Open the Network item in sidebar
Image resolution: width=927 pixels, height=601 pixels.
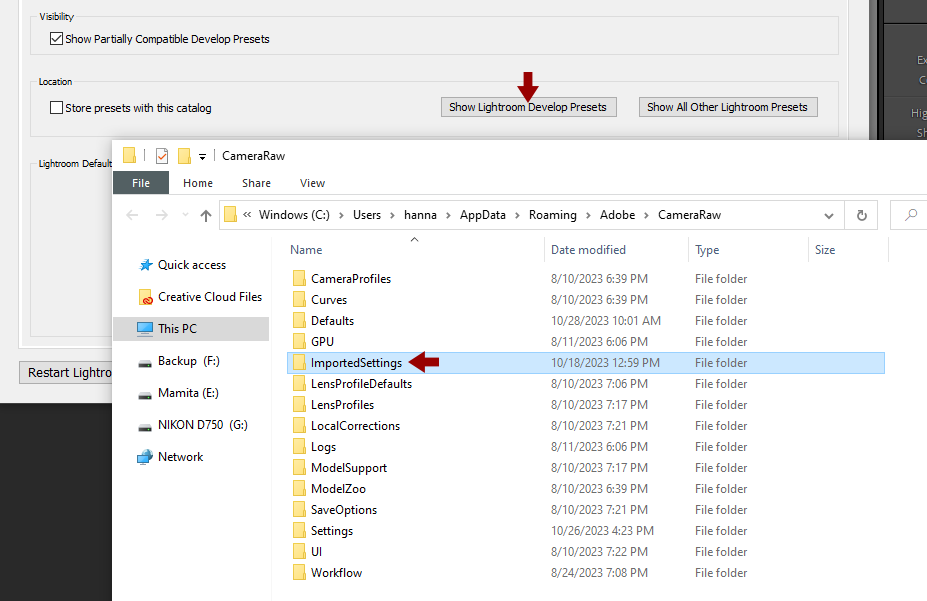[x=180, y=456]
